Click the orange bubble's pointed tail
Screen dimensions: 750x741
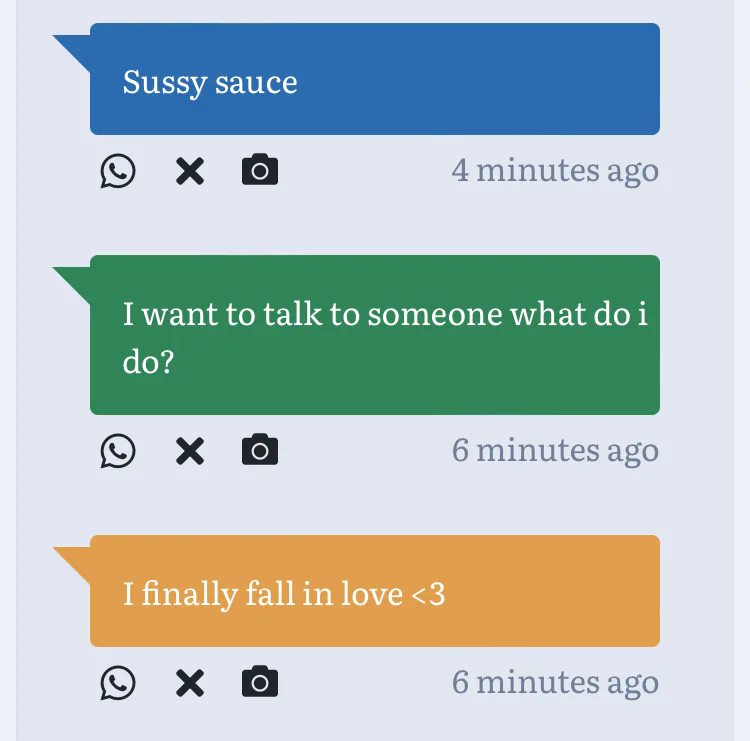(x=73, y=559)
